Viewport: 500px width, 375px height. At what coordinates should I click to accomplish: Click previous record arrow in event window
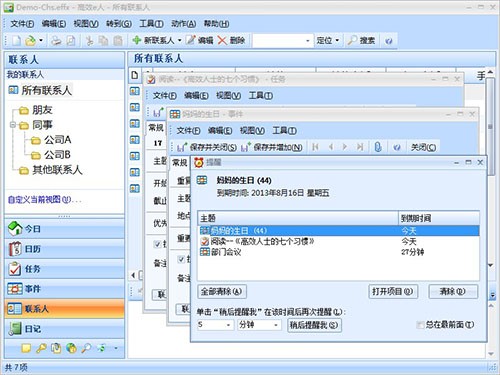[331, 147]
